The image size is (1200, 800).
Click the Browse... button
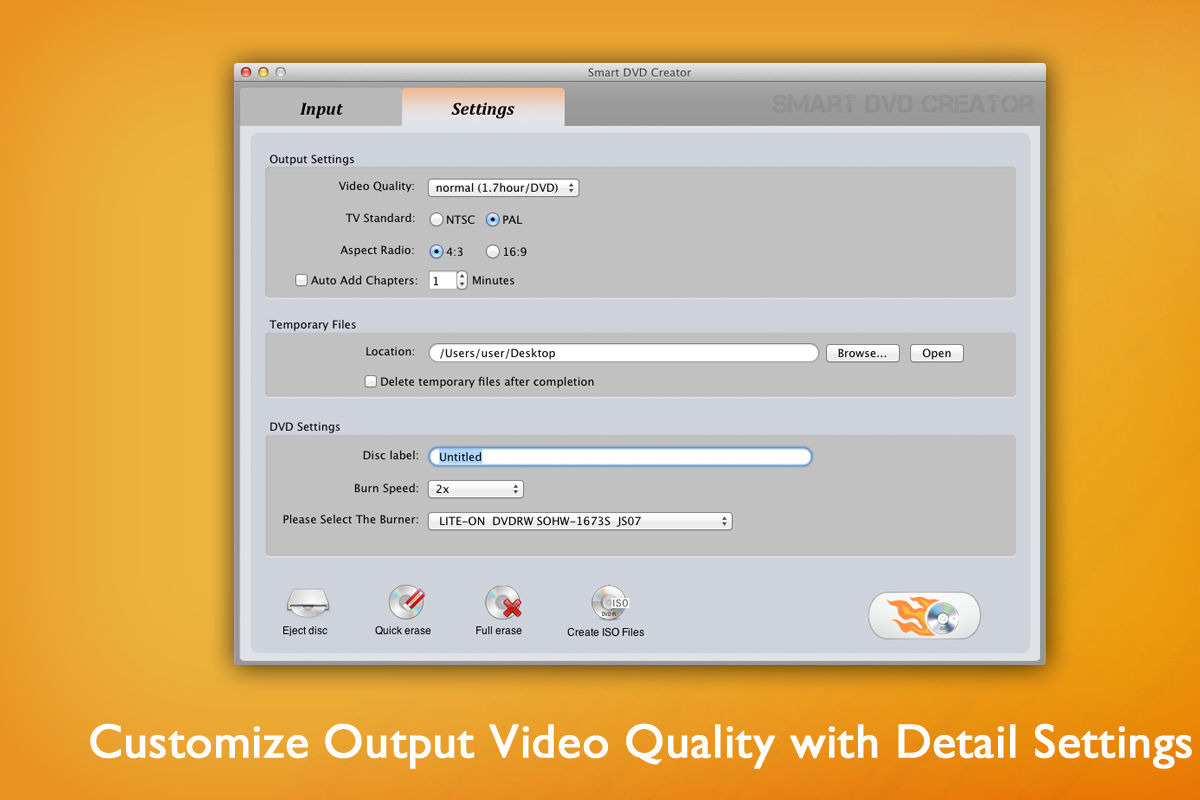coord(863,353)
